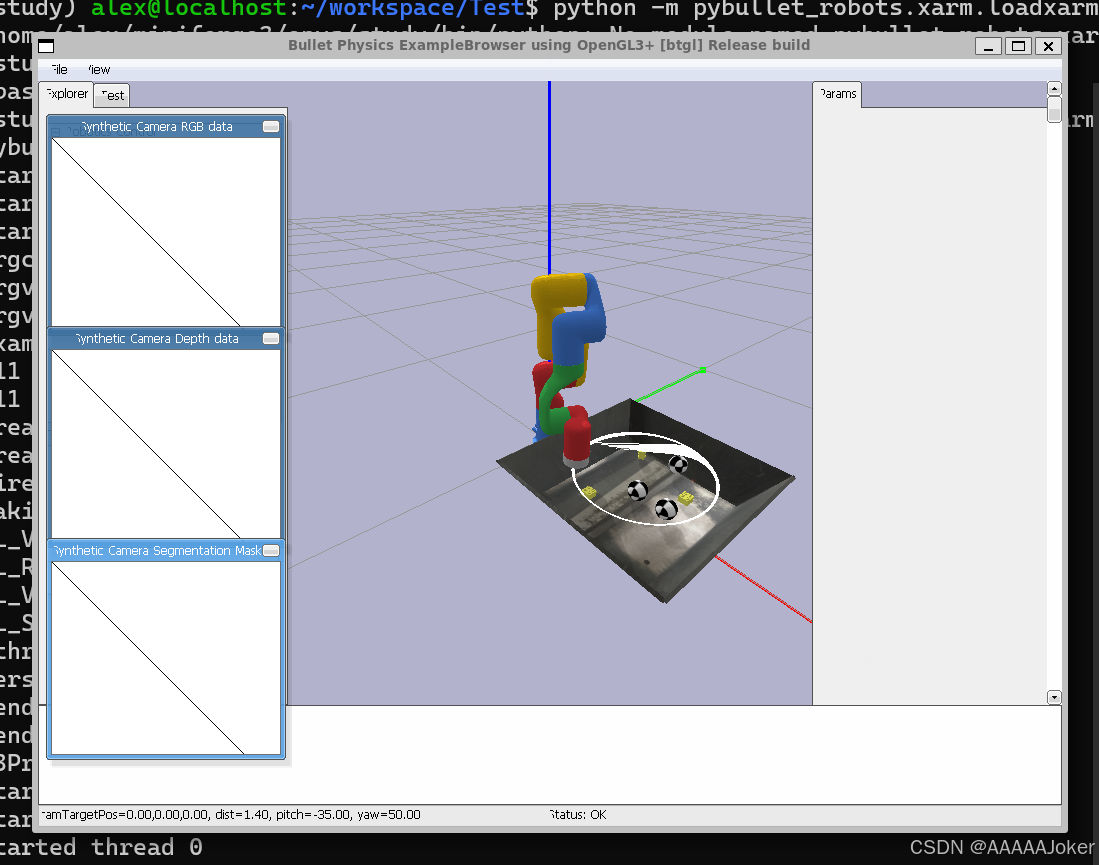Switch to the Test tab
The height and width of the screenshot is (865, 1099).
111,95
